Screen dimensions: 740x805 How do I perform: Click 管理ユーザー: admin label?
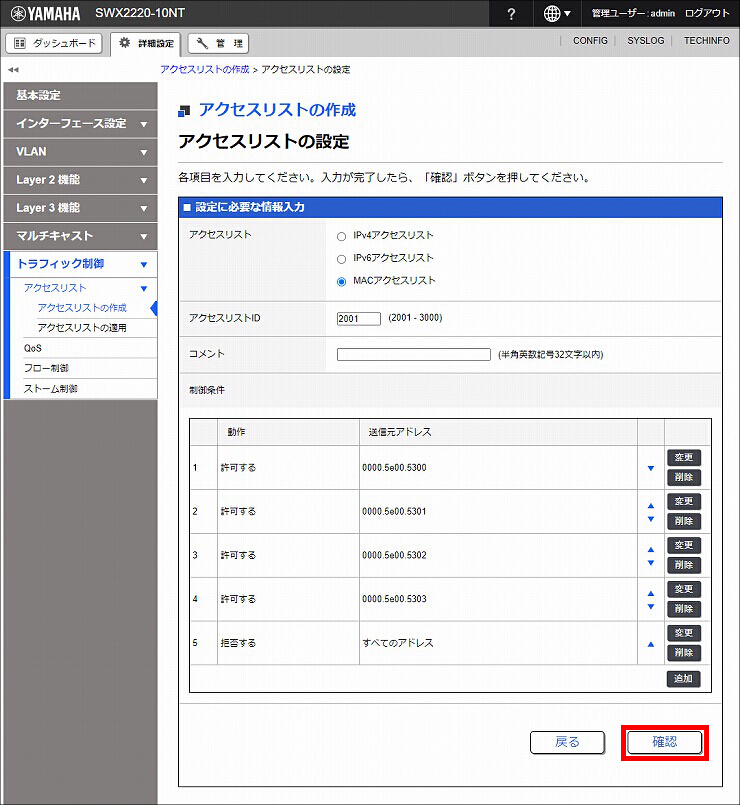coord(633,13)
